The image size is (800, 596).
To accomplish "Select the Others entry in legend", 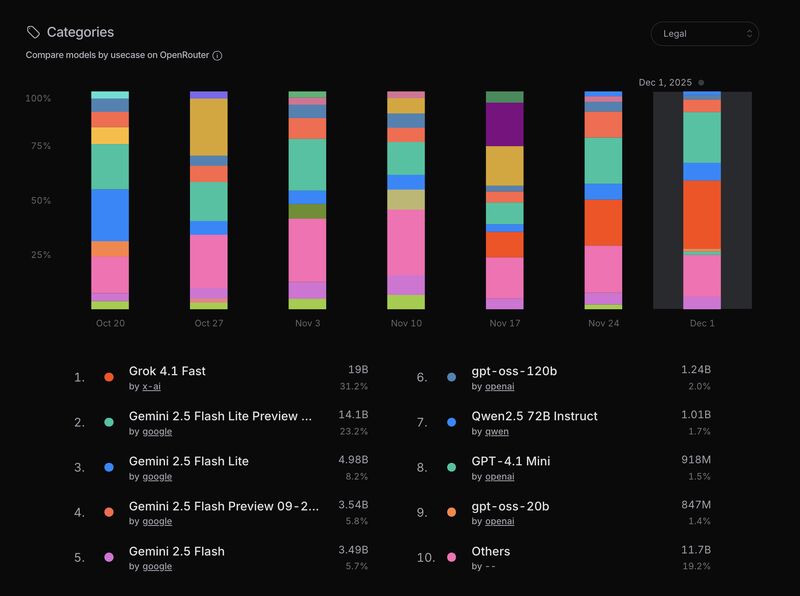I will click(x=491, y=551).
